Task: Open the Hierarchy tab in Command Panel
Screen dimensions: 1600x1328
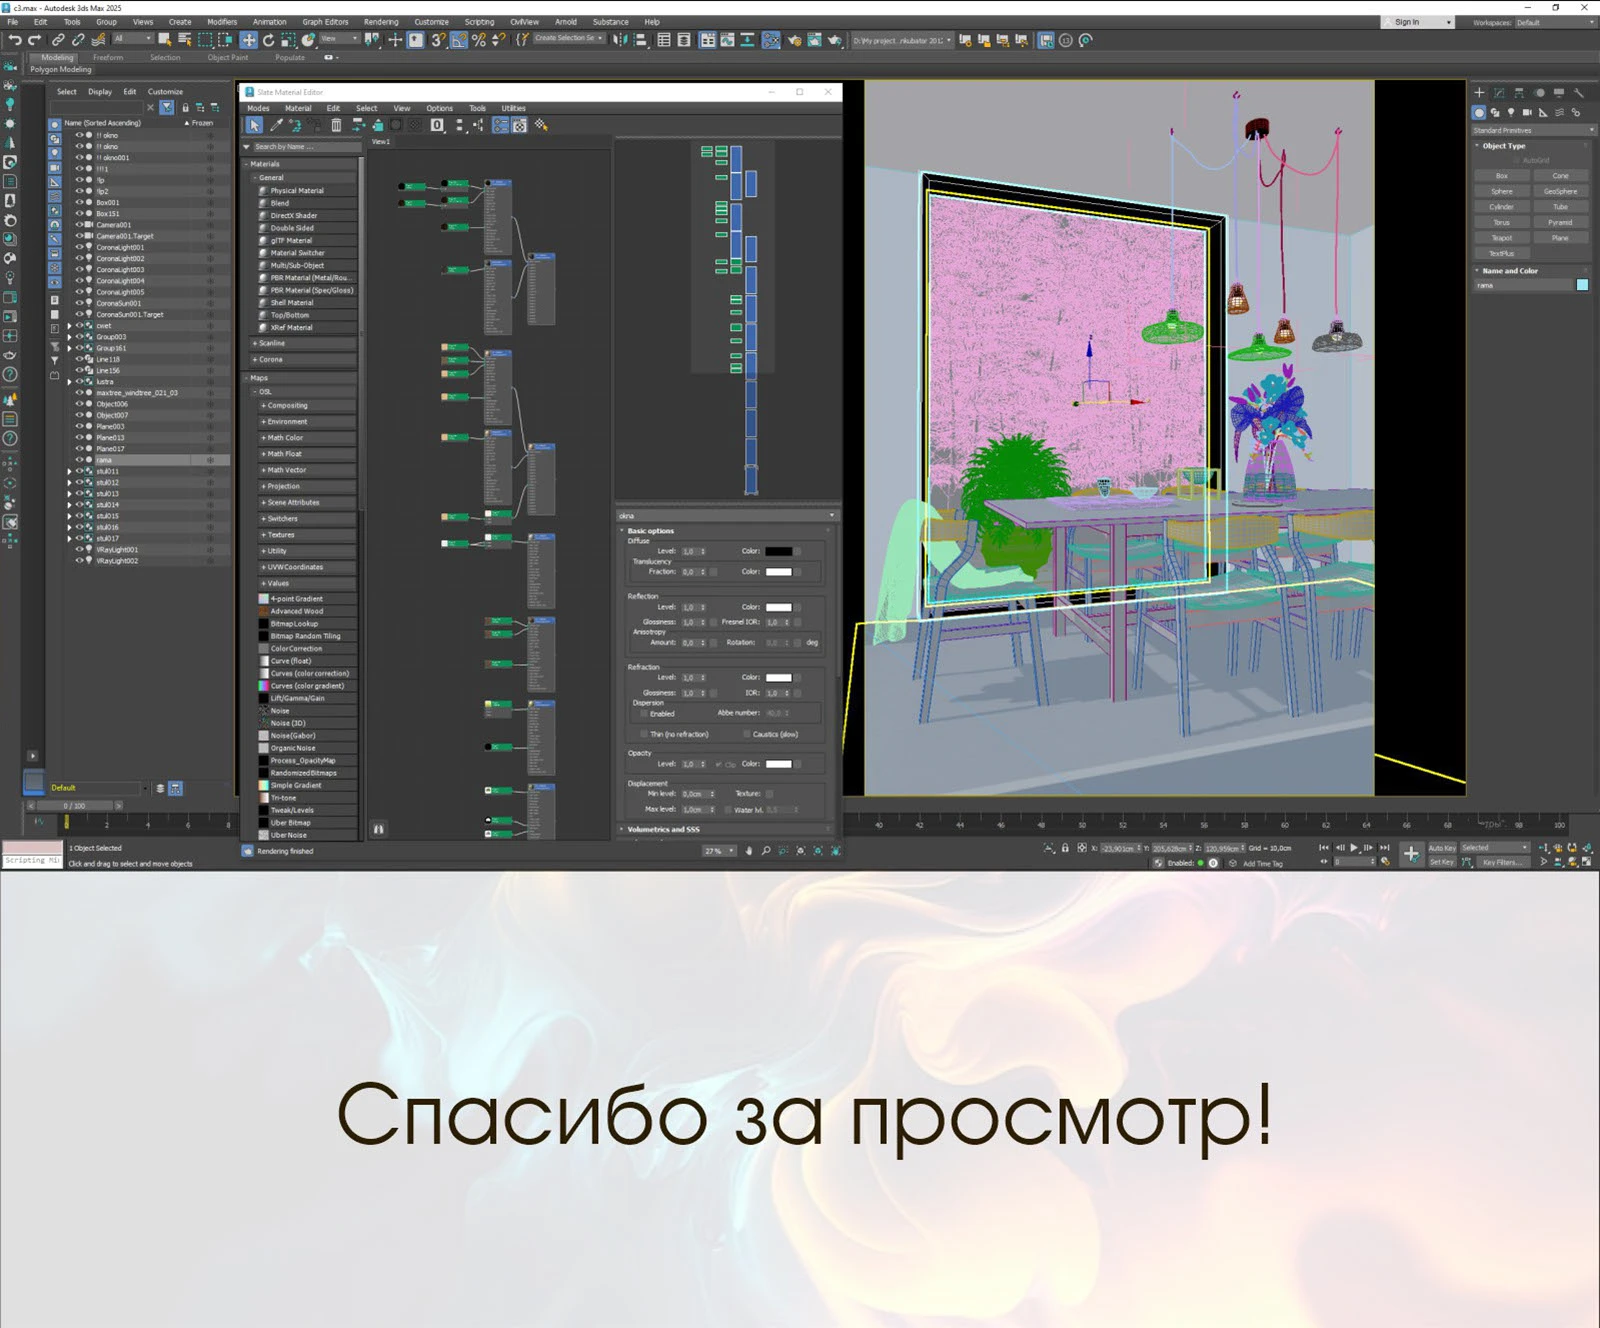Action: coord(1519,93)
